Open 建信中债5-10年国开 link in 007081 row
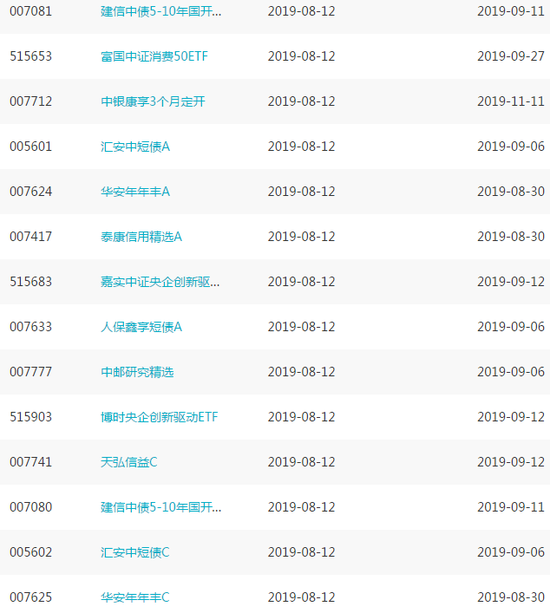This screenshot has width=550, height=613. coord(161,11)
